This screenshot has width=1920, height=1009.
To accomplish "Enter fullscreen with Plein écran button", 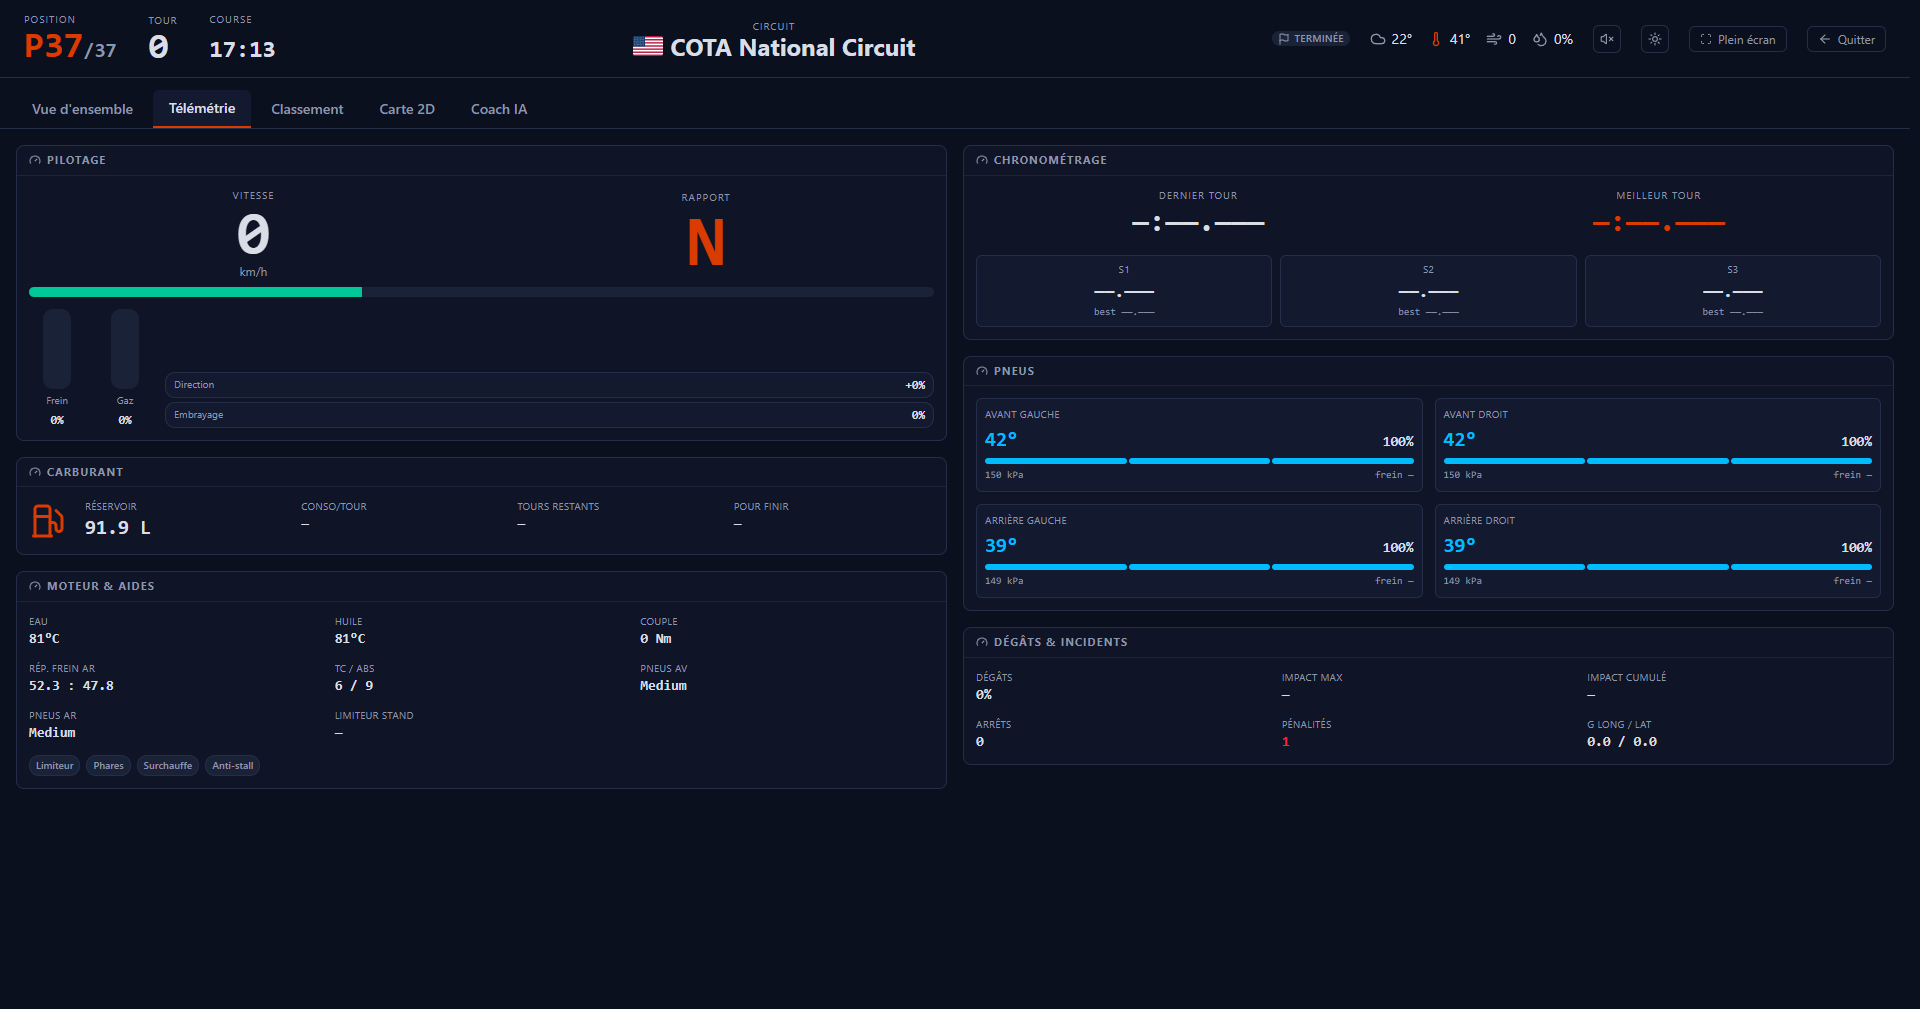I will point(1738,39).
